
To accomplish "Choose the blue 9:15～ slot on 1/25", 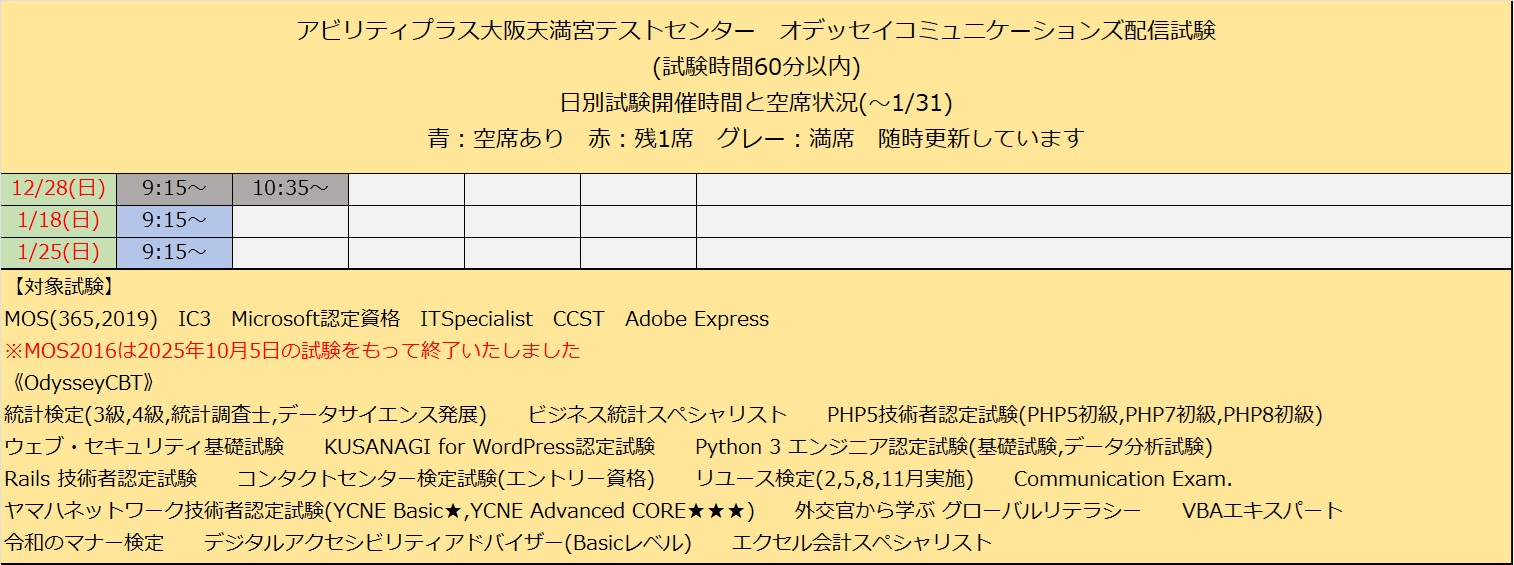I will pyautogui.click(x=174, y=253).
